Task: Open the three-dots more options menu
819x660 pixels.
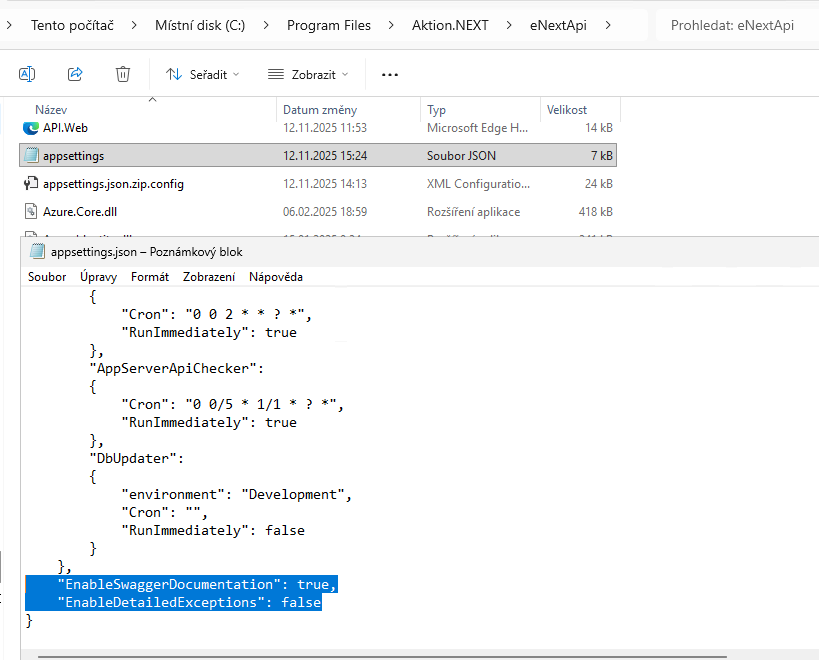Action: click(x=390, y=74)
